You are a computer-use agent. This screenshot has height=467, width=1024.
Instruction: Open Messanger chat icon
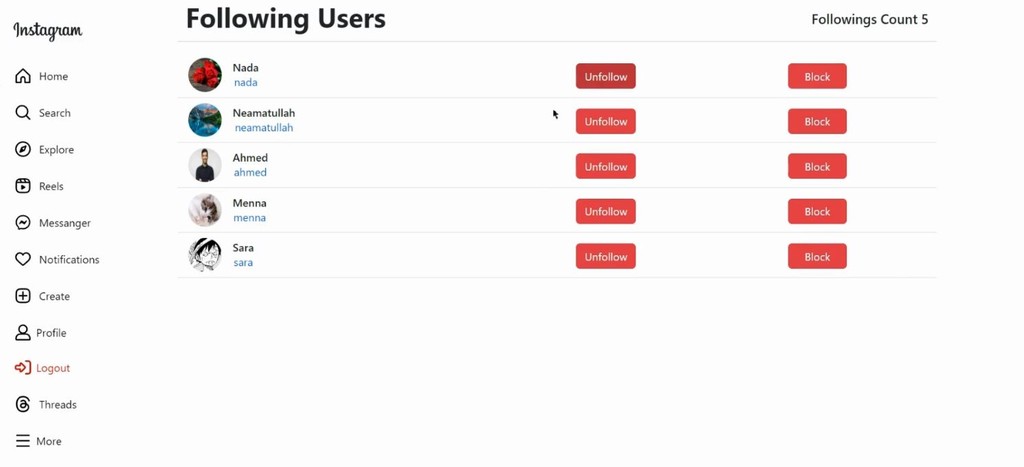point(23,223)
